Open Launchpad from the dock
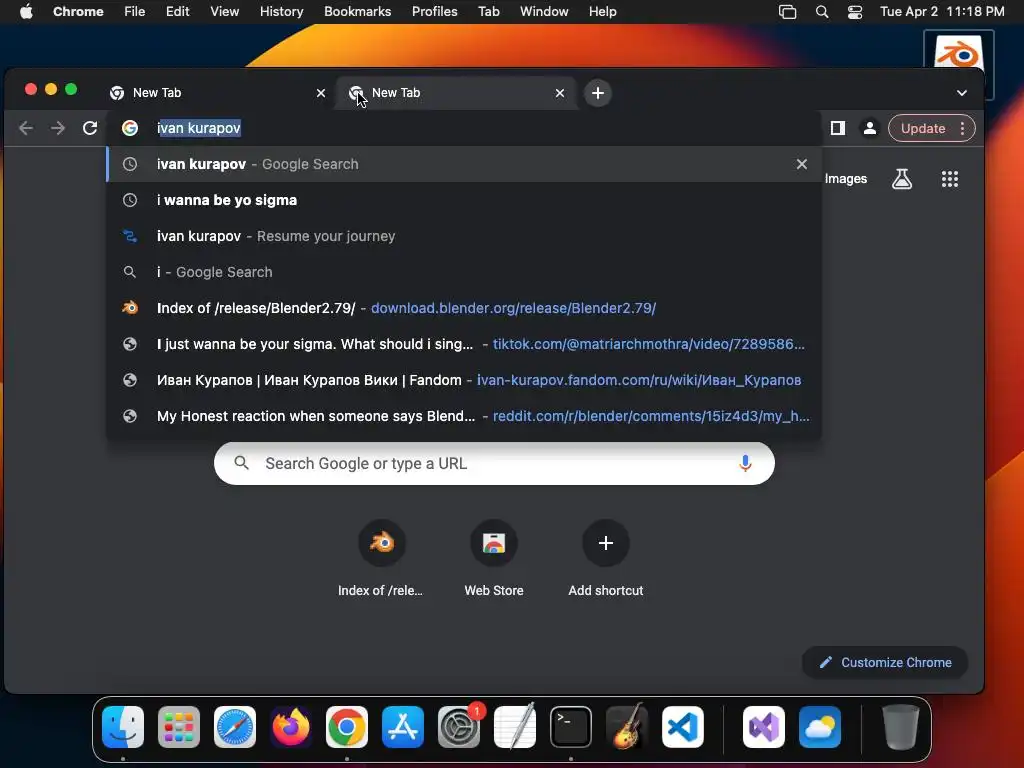Screen dimensions: 1024x768 (179, 727)
